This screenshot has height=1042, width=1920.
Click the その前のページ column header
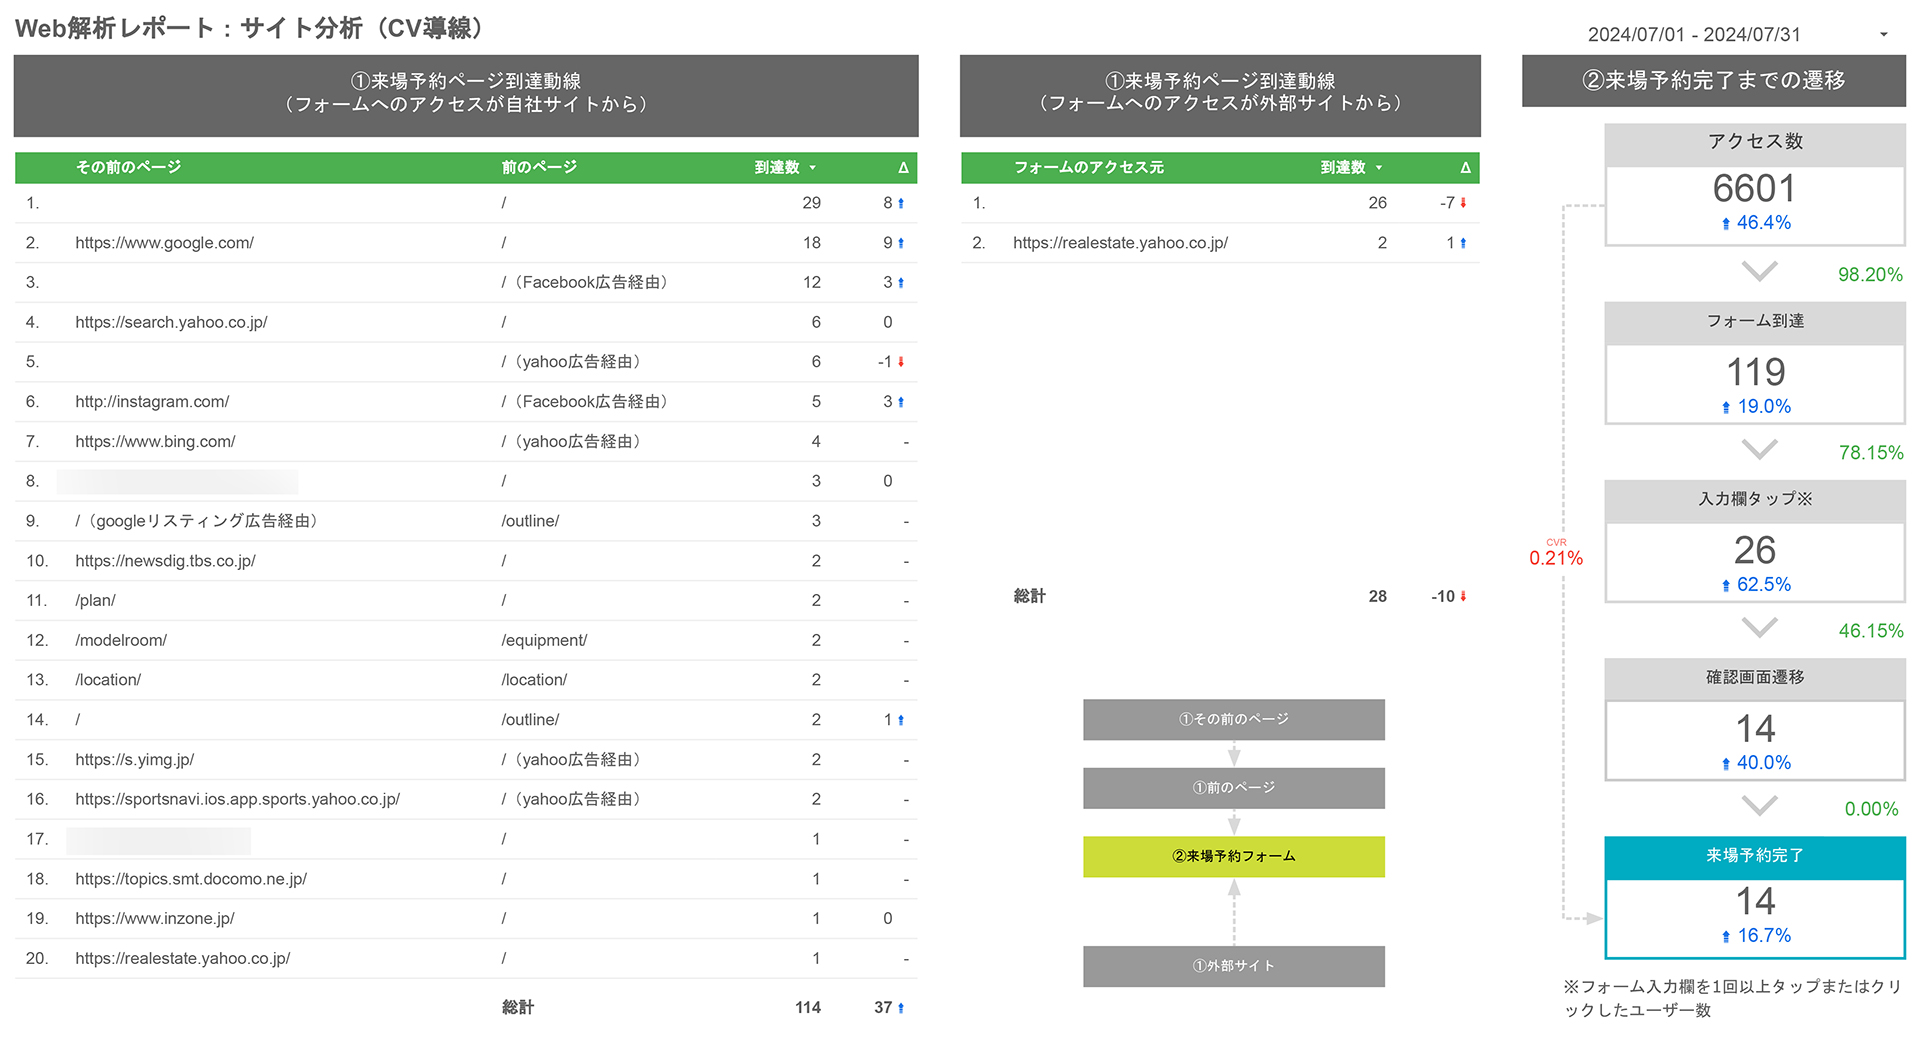(128, 167)
